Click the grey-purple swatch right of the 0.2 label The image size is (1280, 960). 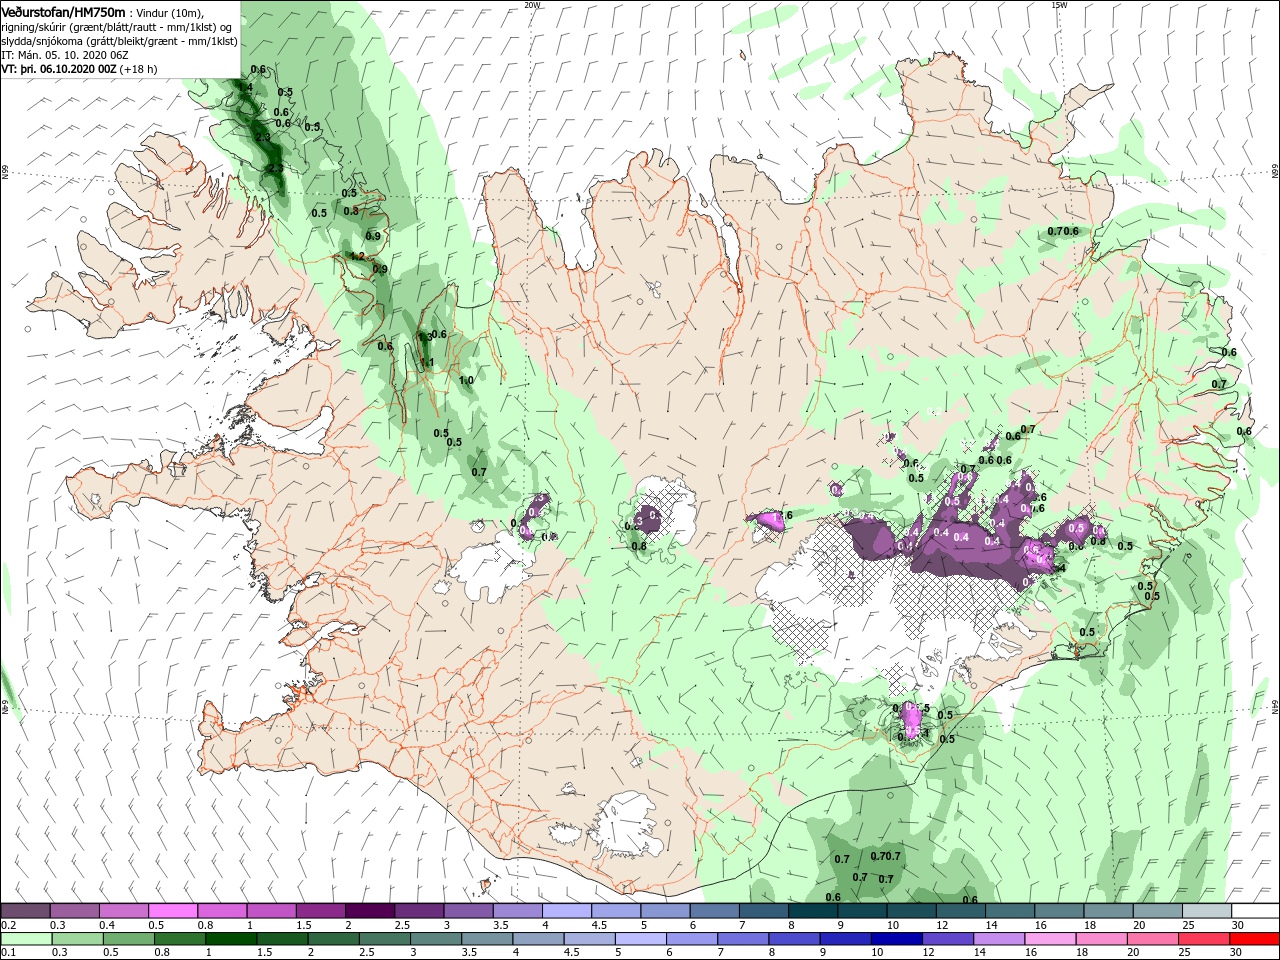tap(25, 911)
